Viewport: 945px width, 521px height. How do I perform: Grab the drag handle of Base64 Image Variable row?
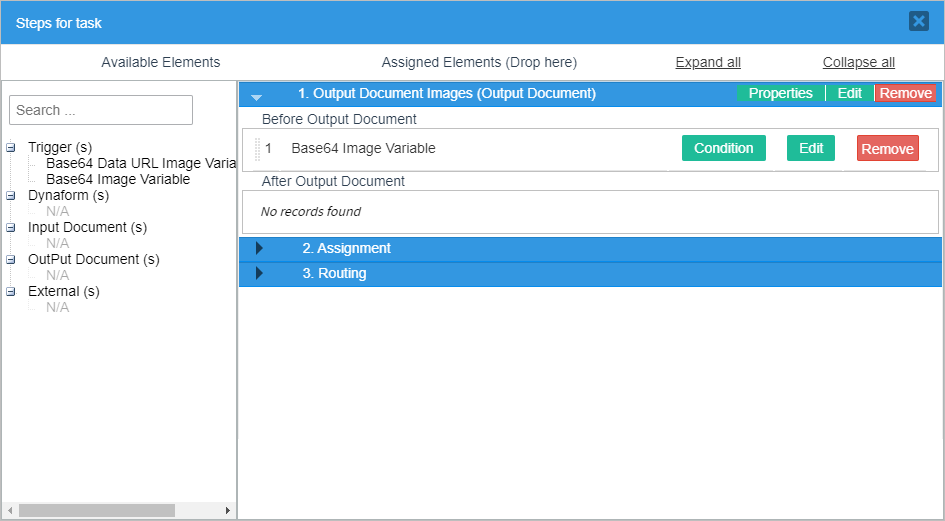pyautogui.click(x=257, y=149)
